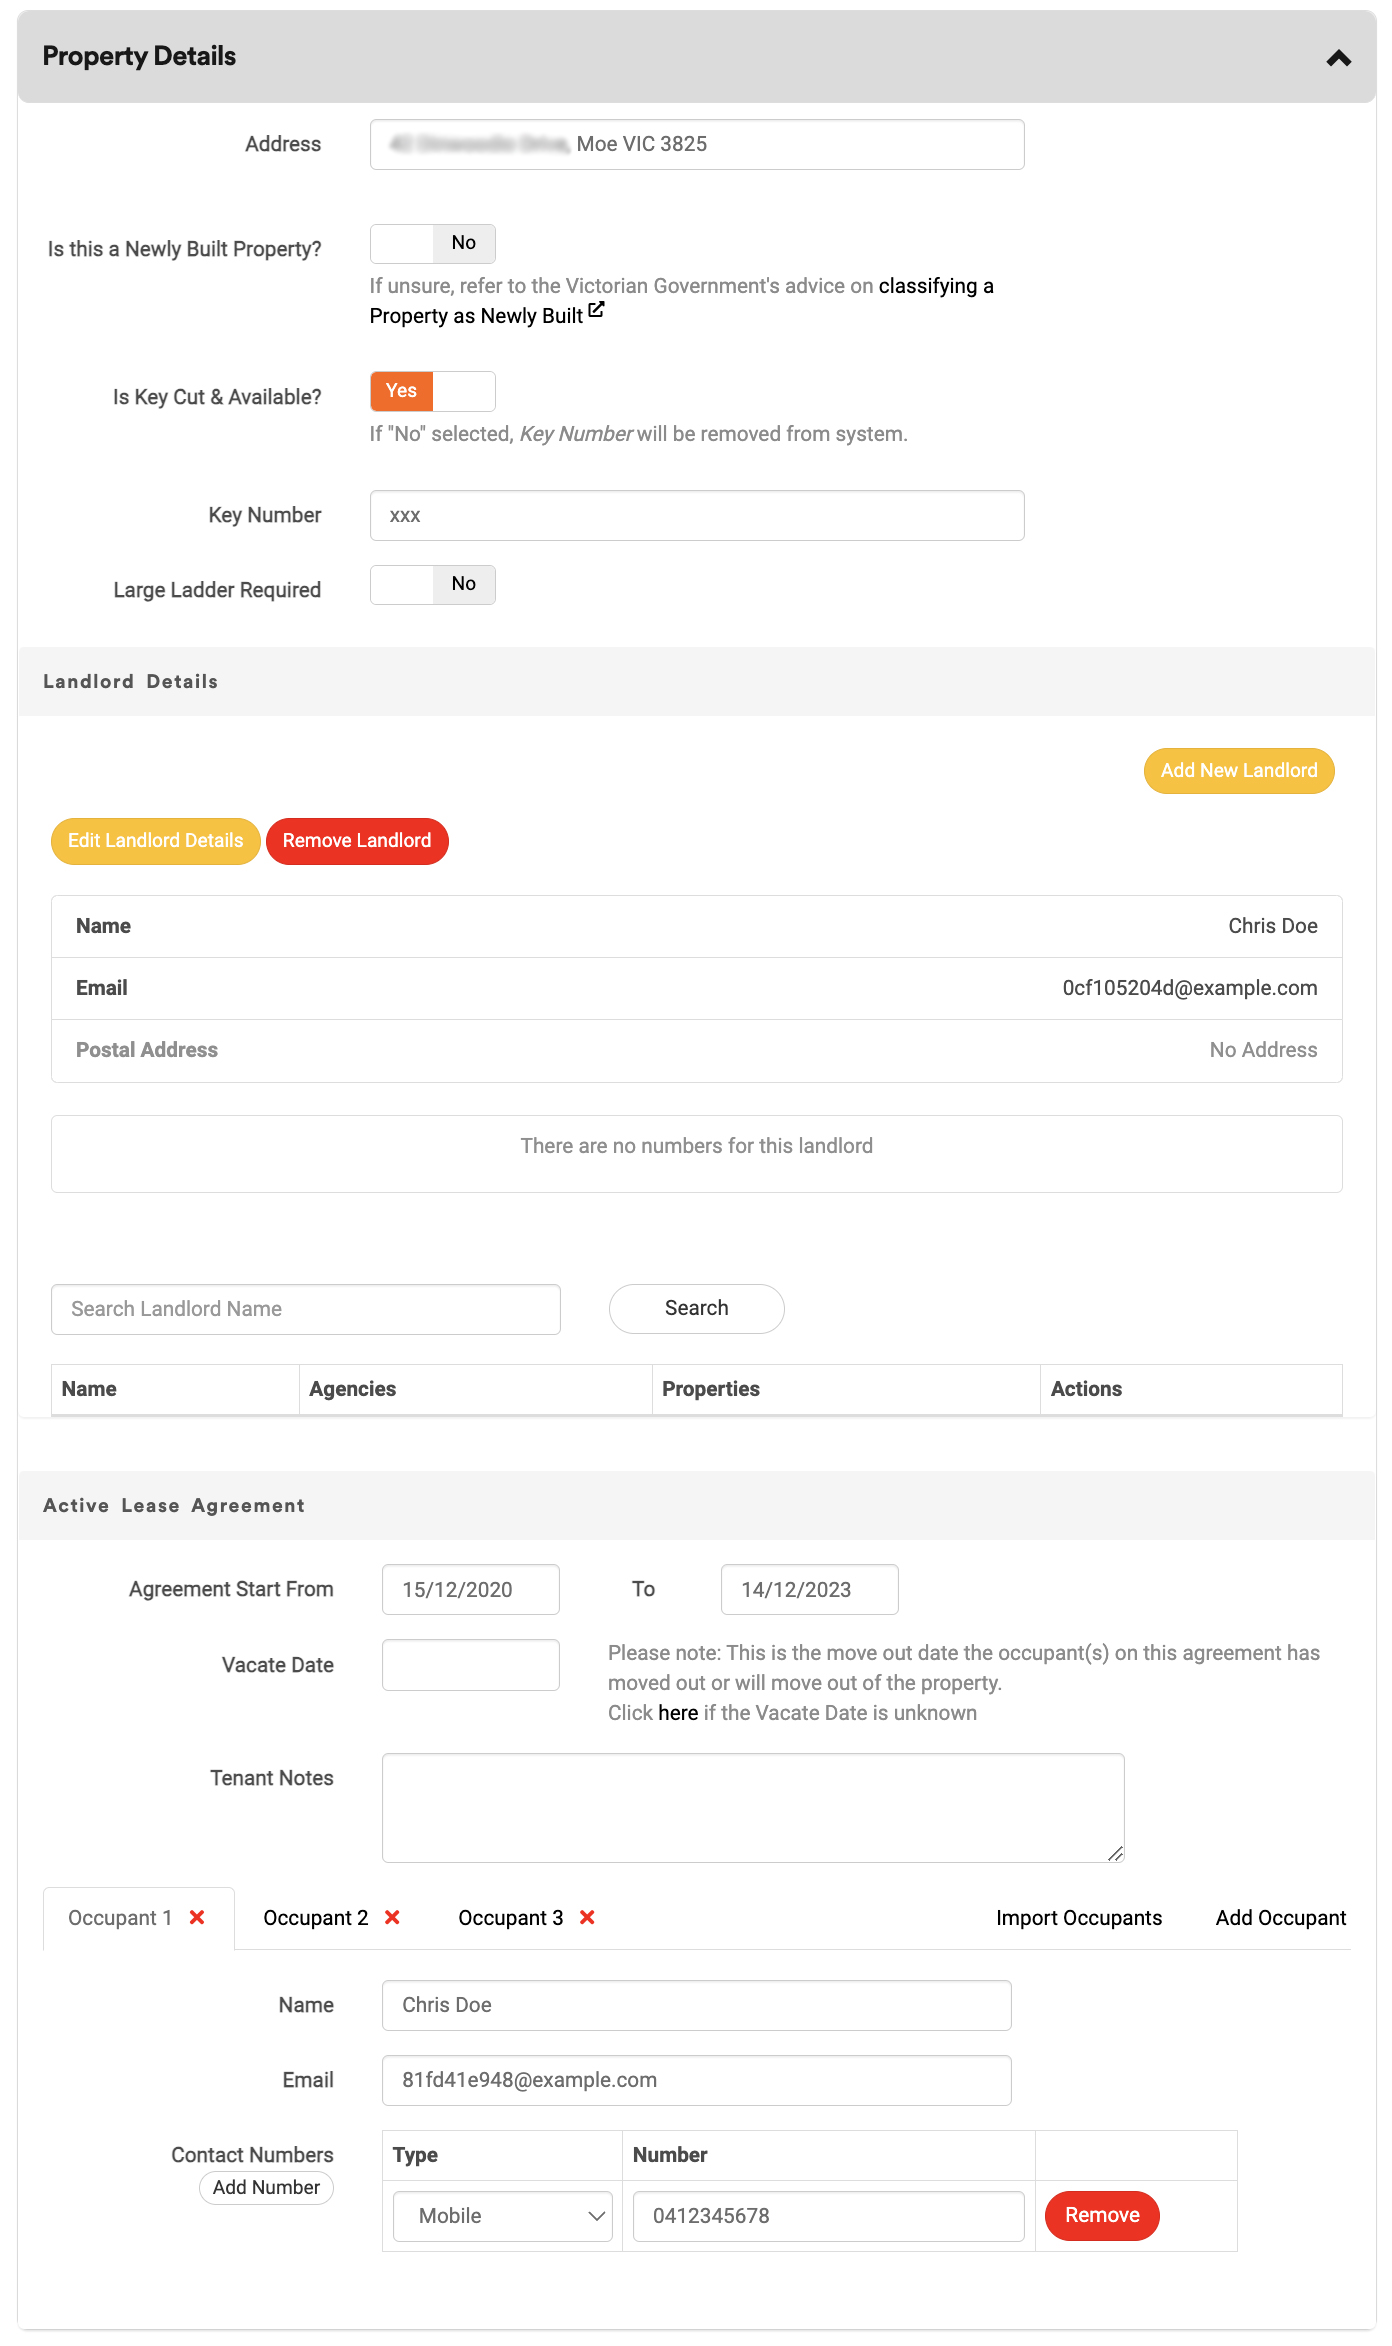
Task: Delete Occupant 2 using red X icon
Action: 392,1917
